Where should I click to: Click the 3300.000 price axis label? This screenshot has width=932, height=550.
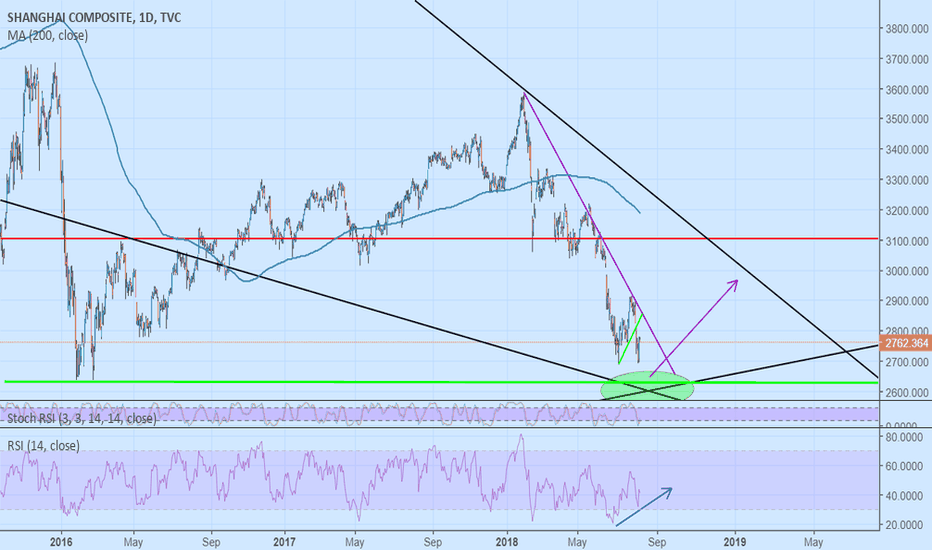point(906,180)
